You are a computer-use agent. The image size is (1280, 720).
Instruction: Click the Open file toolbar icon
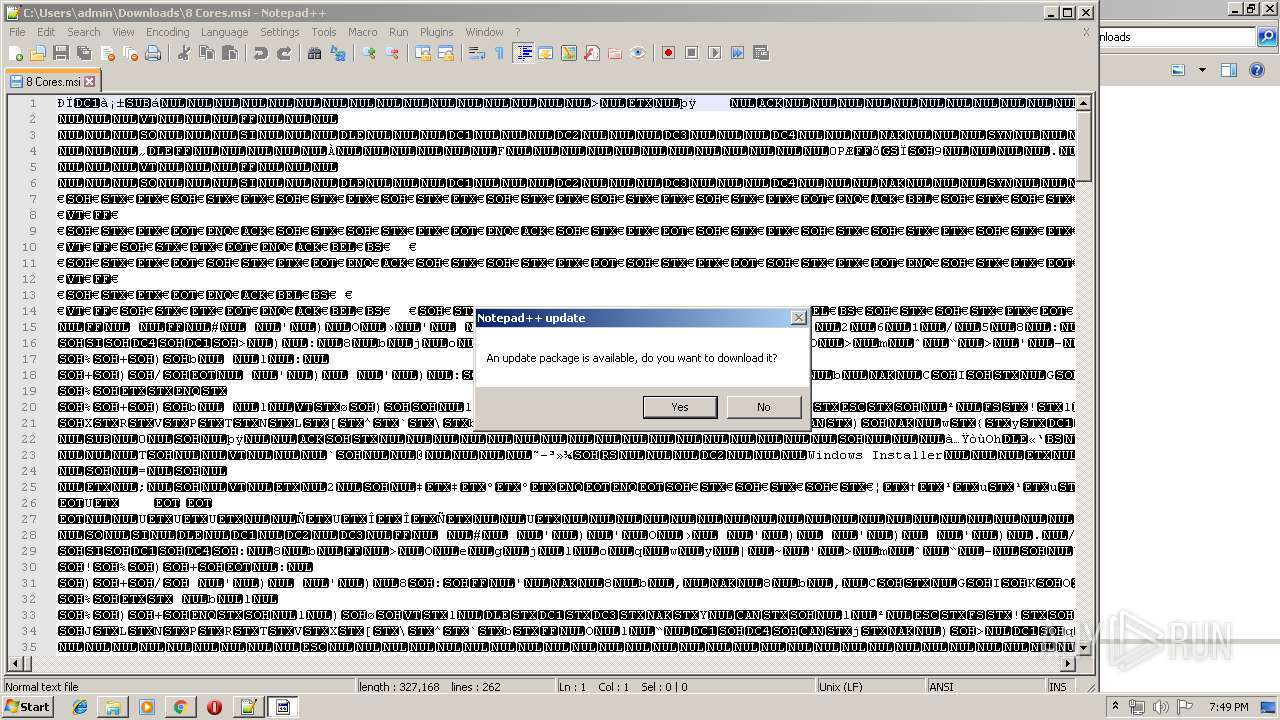tap(38, 53)
